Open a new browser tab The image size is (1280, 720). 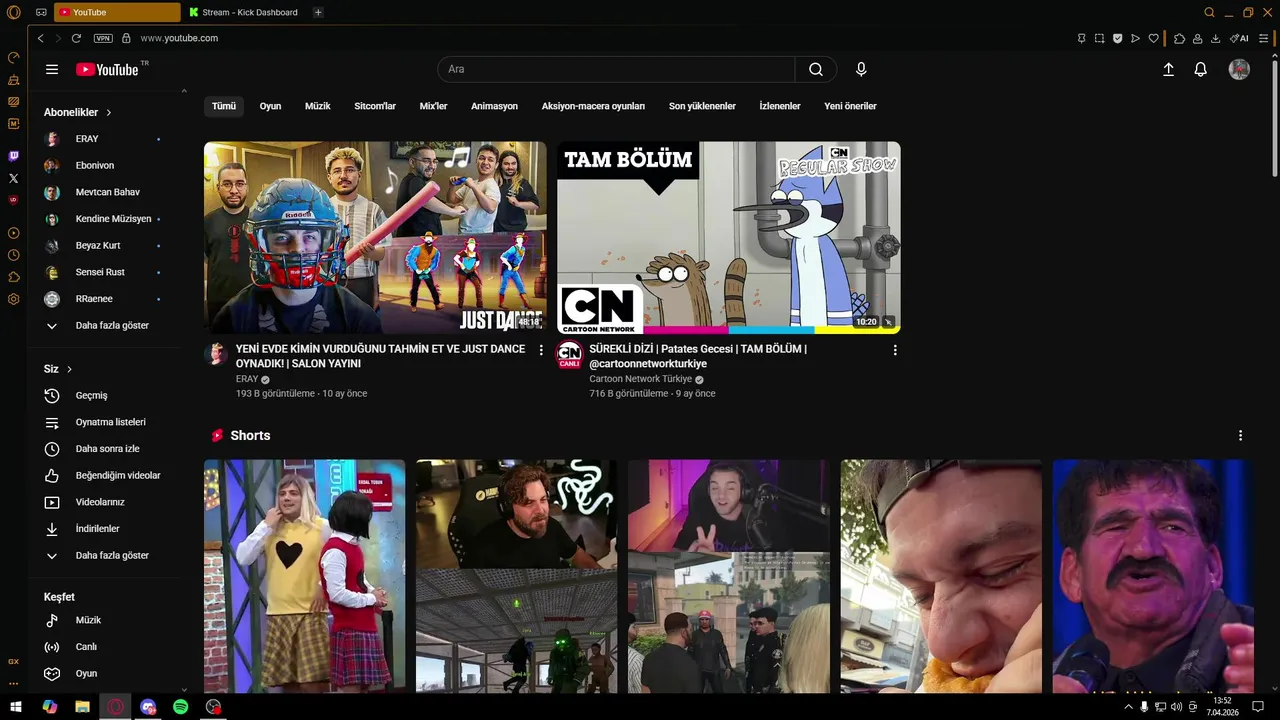pos(318,12)
